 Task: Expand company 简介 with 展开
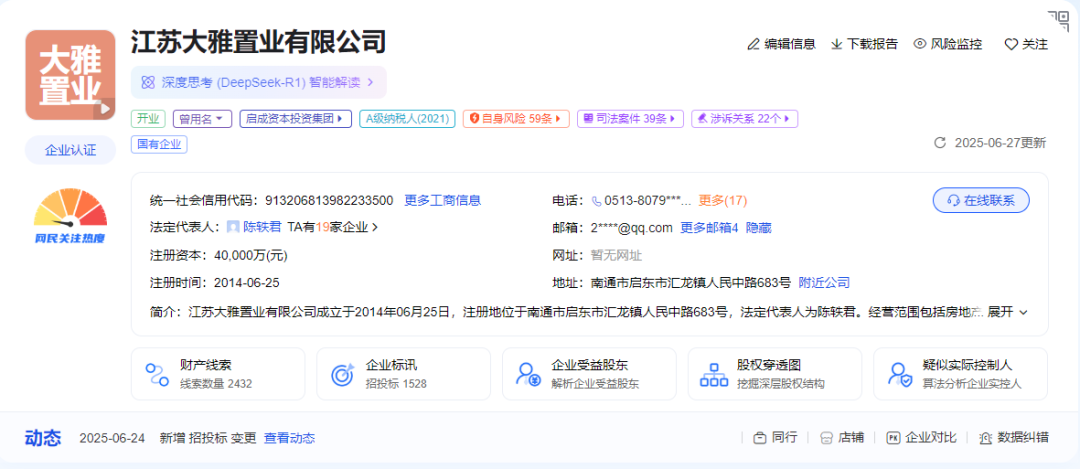(1008, 311)
